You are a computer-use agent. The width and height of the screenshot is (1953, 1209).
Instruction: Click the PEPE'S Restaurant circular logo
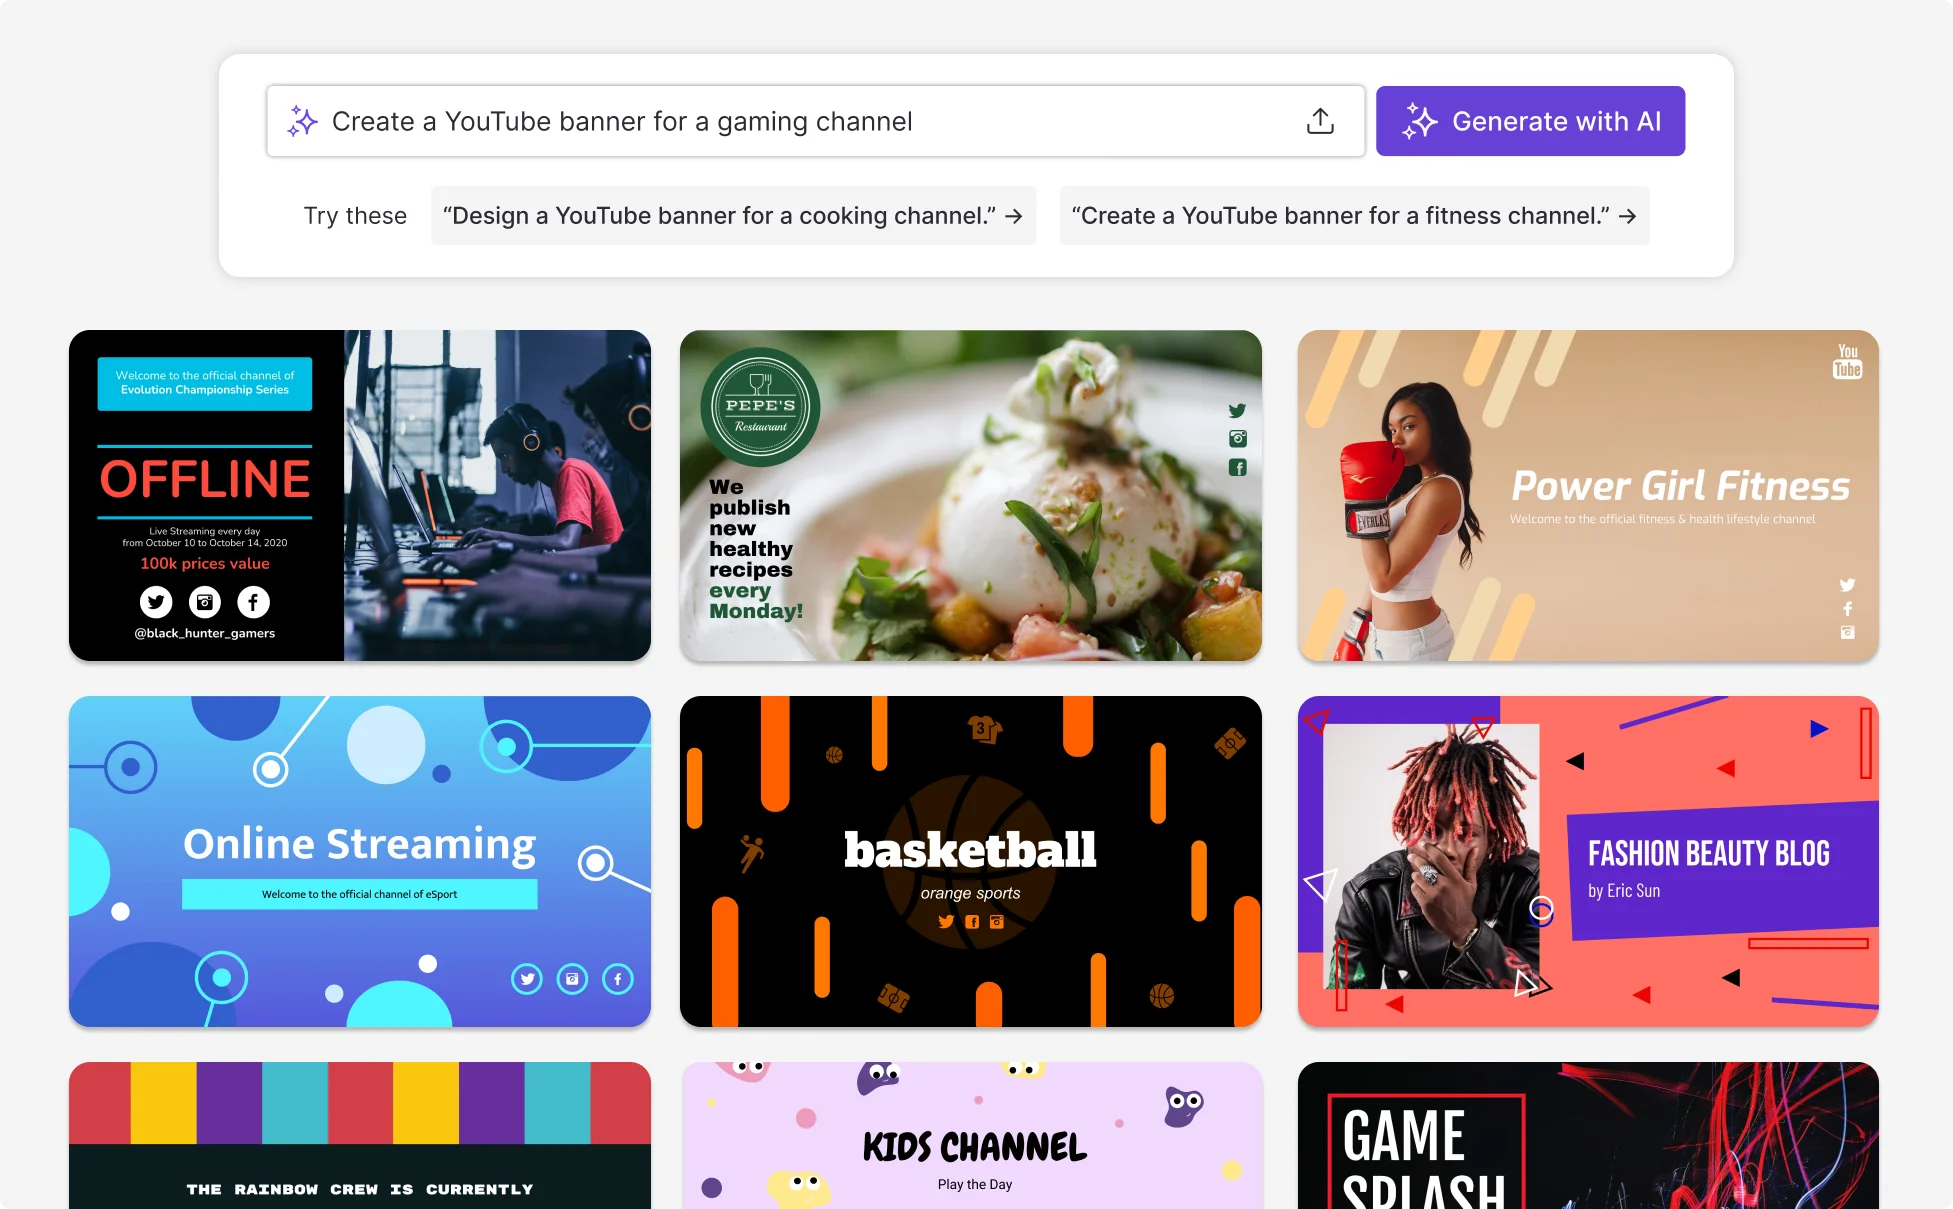(x=761, y=407)
